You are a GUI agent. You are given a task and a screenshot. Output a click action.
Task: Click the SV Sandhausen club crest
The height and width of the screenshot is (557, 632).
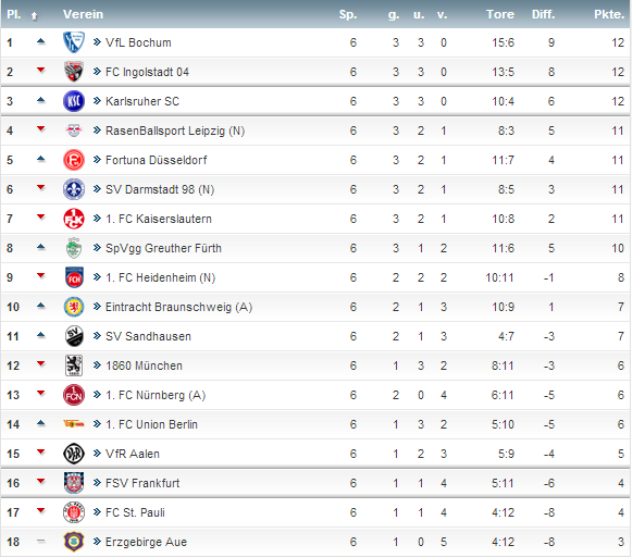click(74, 336)
